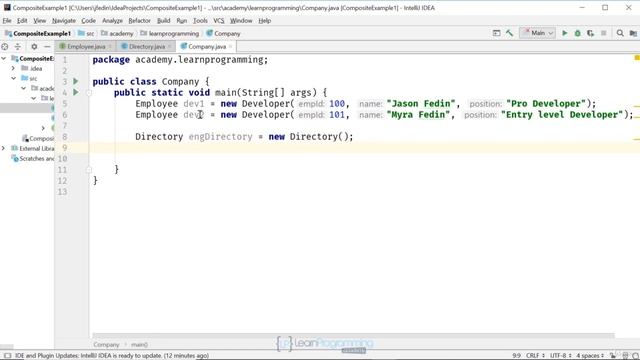Screen dimensions: 640x360
Task: Open the Main run configuration dropdown
Action: (x=538, y=33)
